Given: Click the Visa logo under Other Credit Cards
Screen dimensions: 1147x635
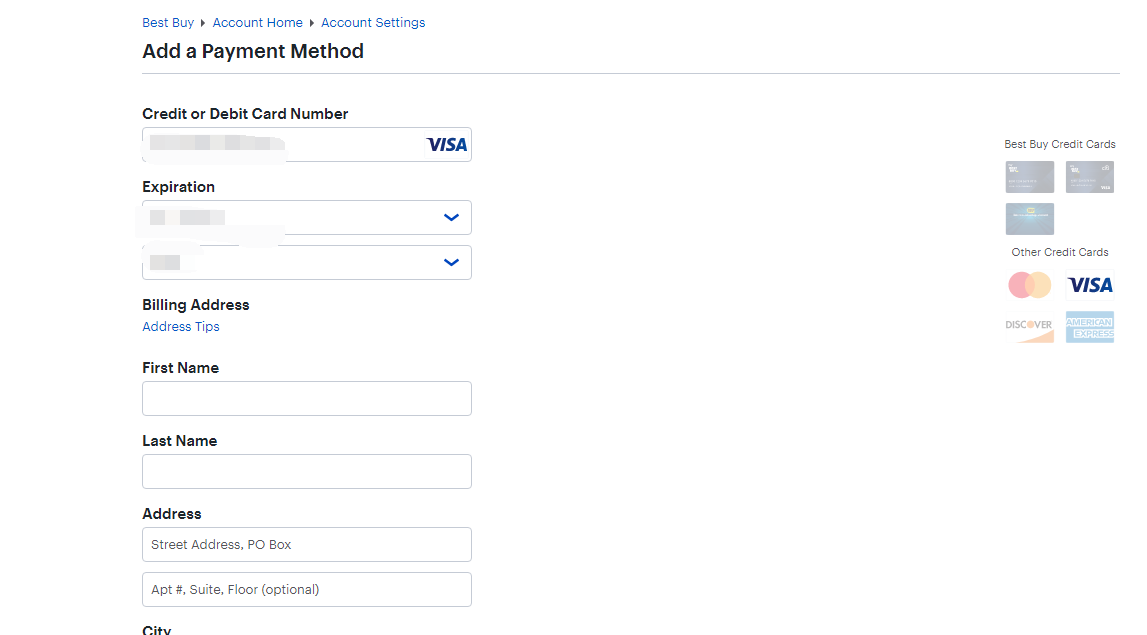Looking at the screenshot, I should 1089,285.
